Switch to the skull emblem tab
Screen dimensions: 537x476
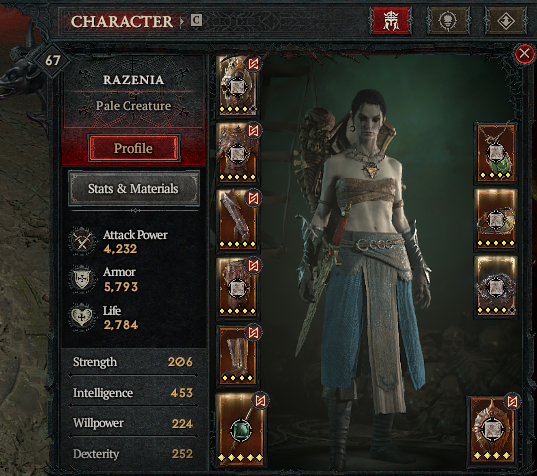pos(448,21)
